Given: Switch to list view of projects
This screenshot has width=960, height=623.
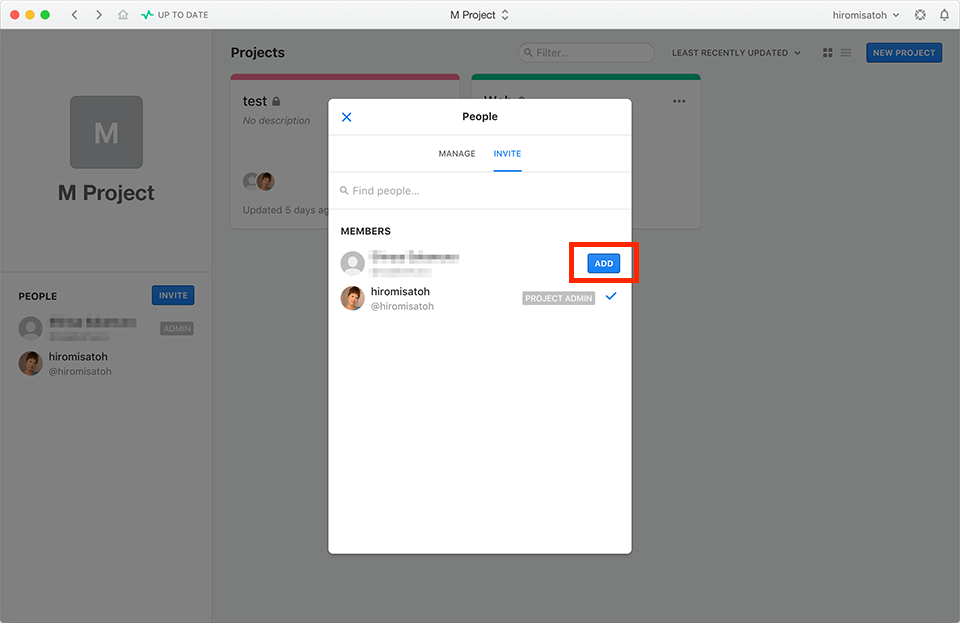Looking at the screenshot, I should coord(846,53).
